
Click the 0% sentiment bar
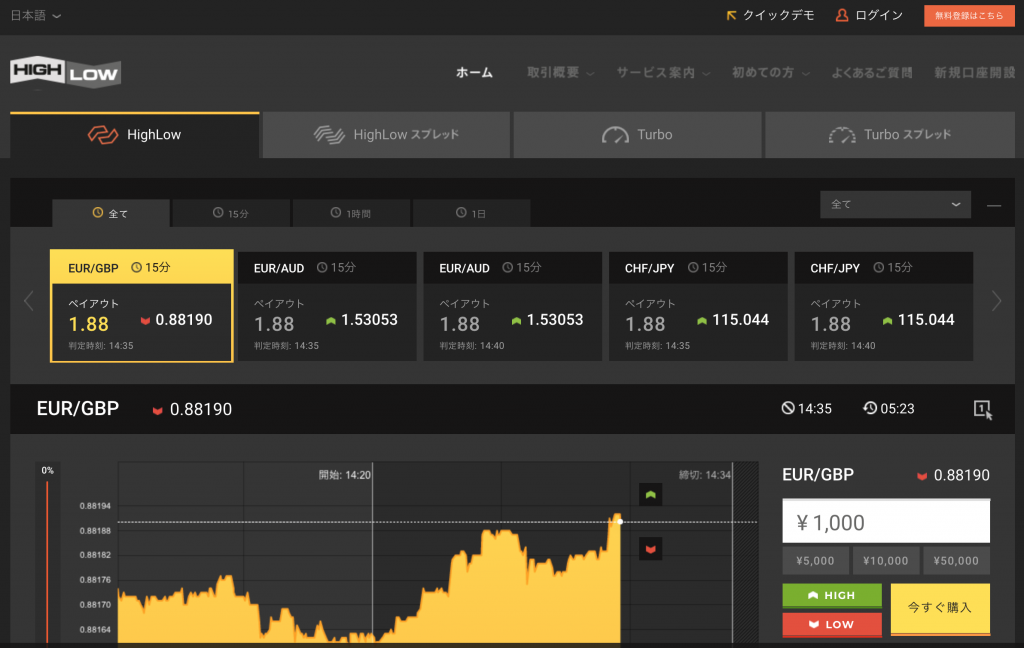coord(47,552)
